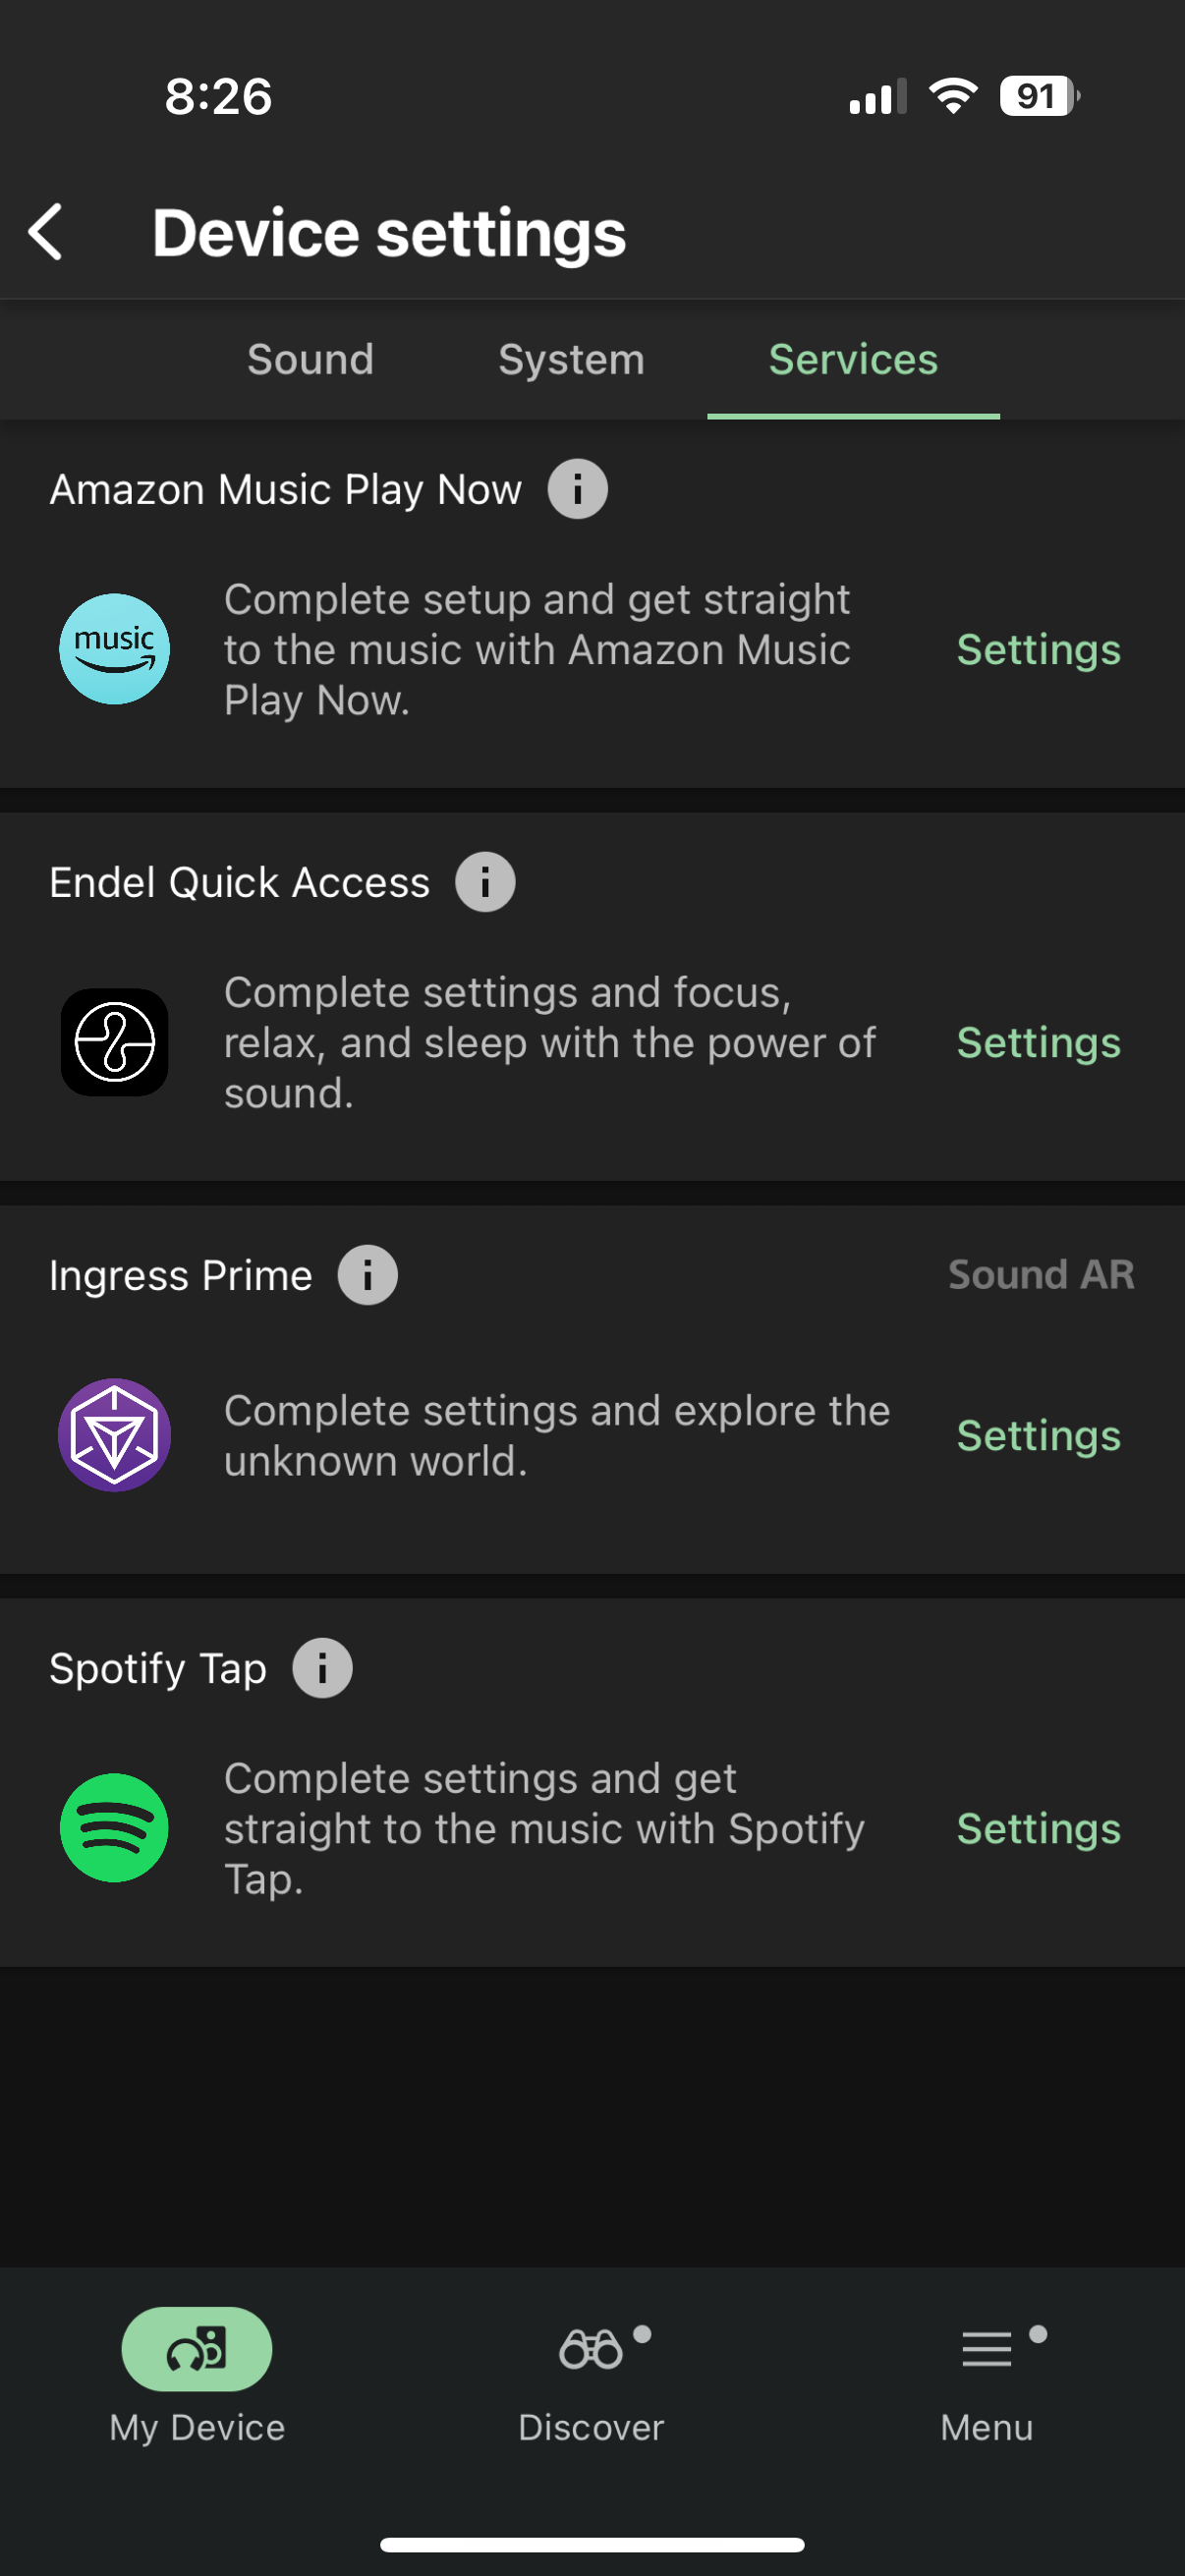Tap the Amazon Music app icon
This screenshot has width=1185, height=2576.
point(115,649)
